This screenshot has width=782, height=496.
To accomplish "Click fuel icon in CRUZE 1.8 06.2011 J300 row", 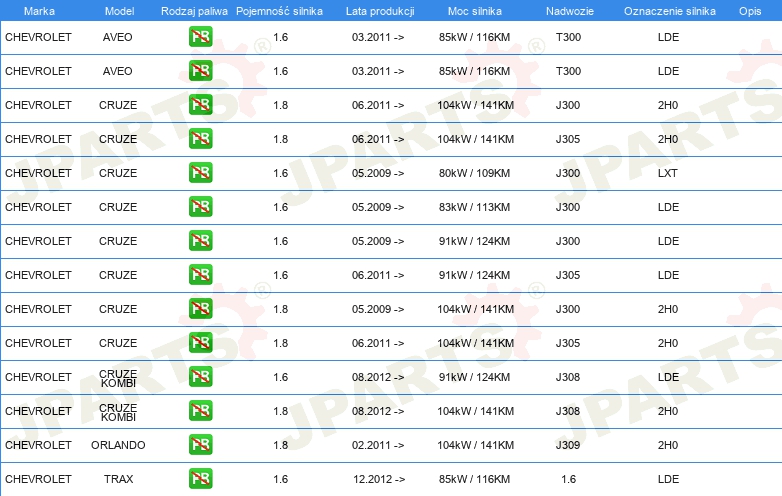I will point(200,105).
